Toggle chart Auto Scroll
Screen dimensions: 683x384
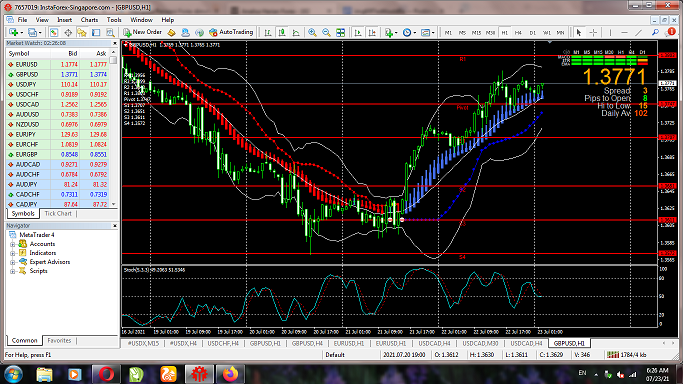click(x=358, y=32)
